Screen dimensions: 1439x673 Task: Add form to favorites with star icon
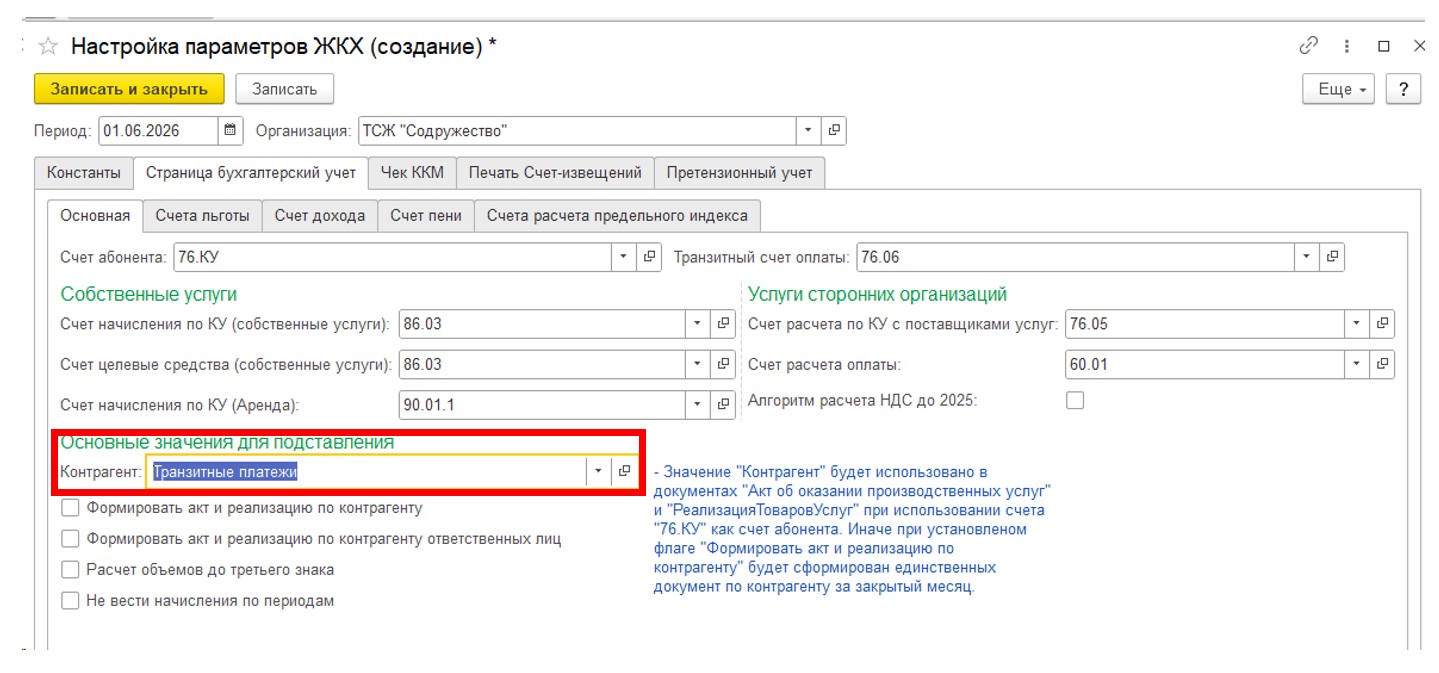[x=47, y=46]
